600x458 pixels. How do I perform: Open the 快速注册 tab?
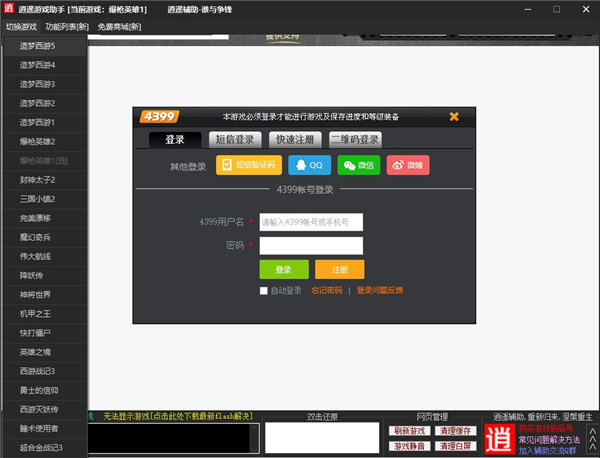click(x=295, y=140)
